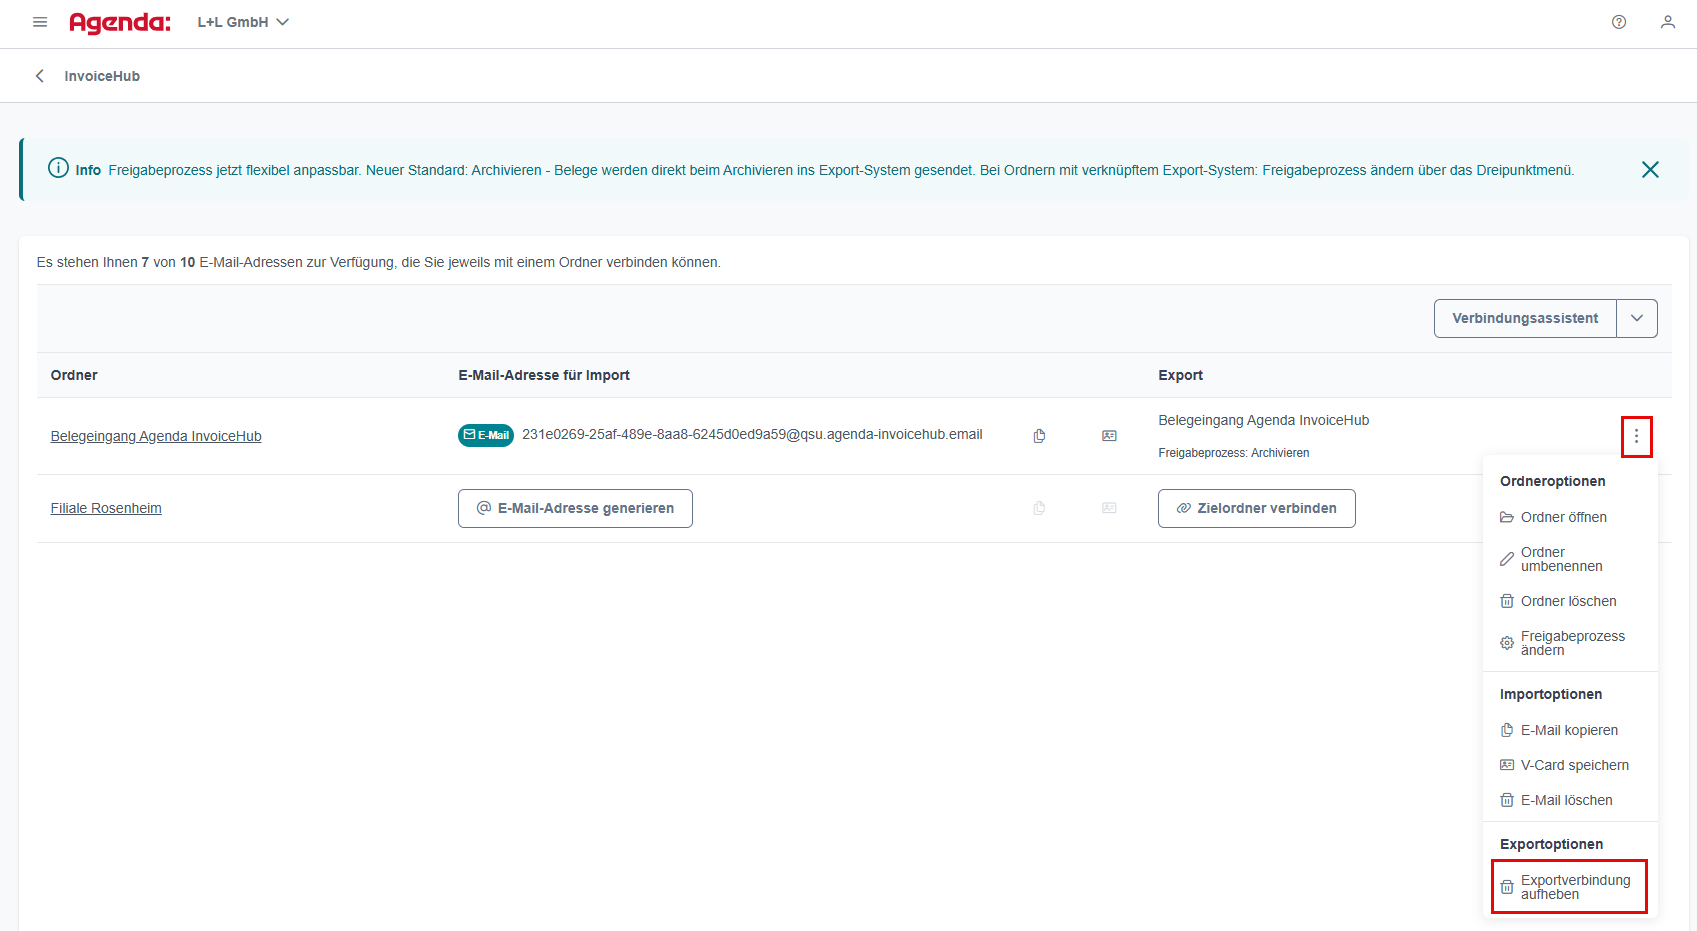
Task: Save V-Card icon in Belegeingang row
Action: [x=1109, y=436]
